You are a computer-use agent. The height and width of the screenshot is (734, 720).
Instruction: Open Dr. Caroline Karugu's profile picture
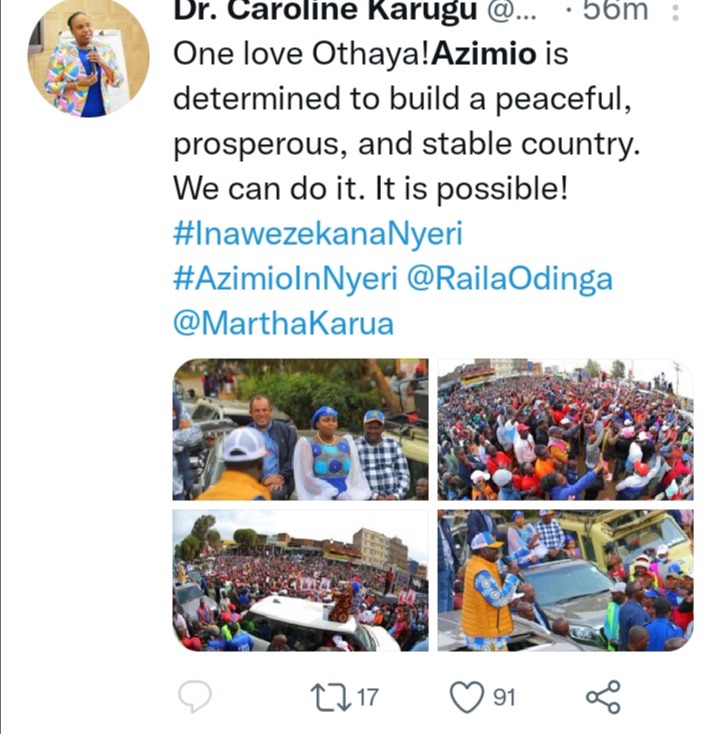coord(88,57)
